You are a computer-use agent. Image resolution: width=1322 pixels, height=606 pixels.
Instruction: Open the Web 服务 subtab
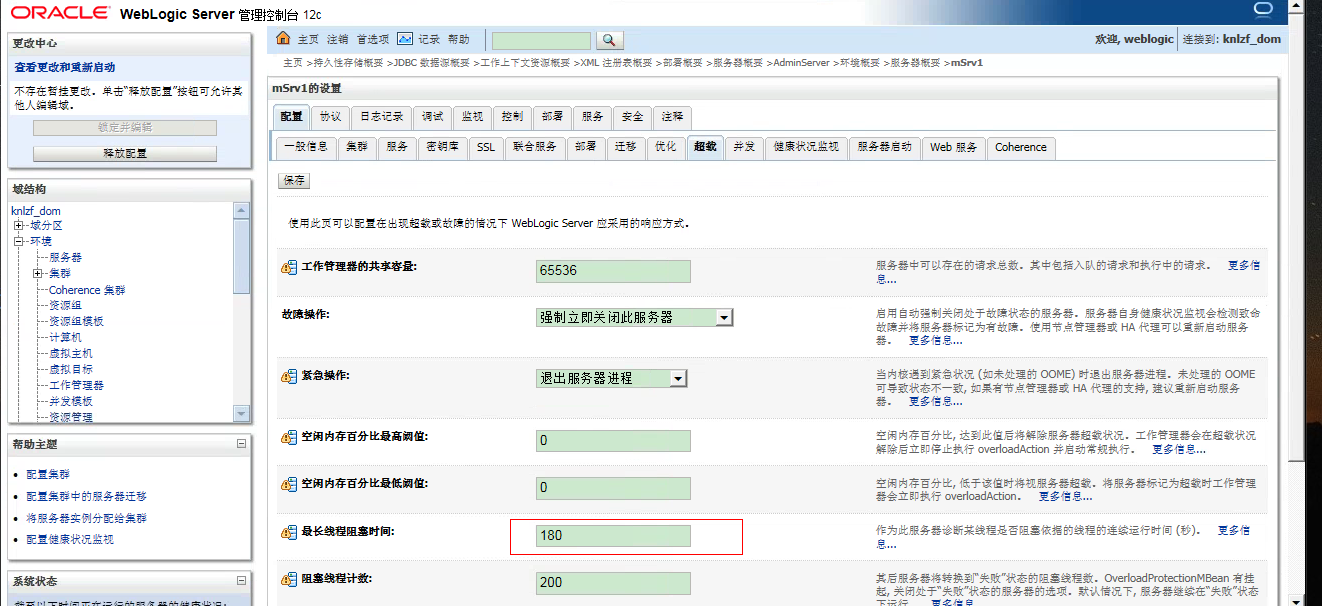tap(953, 147)
